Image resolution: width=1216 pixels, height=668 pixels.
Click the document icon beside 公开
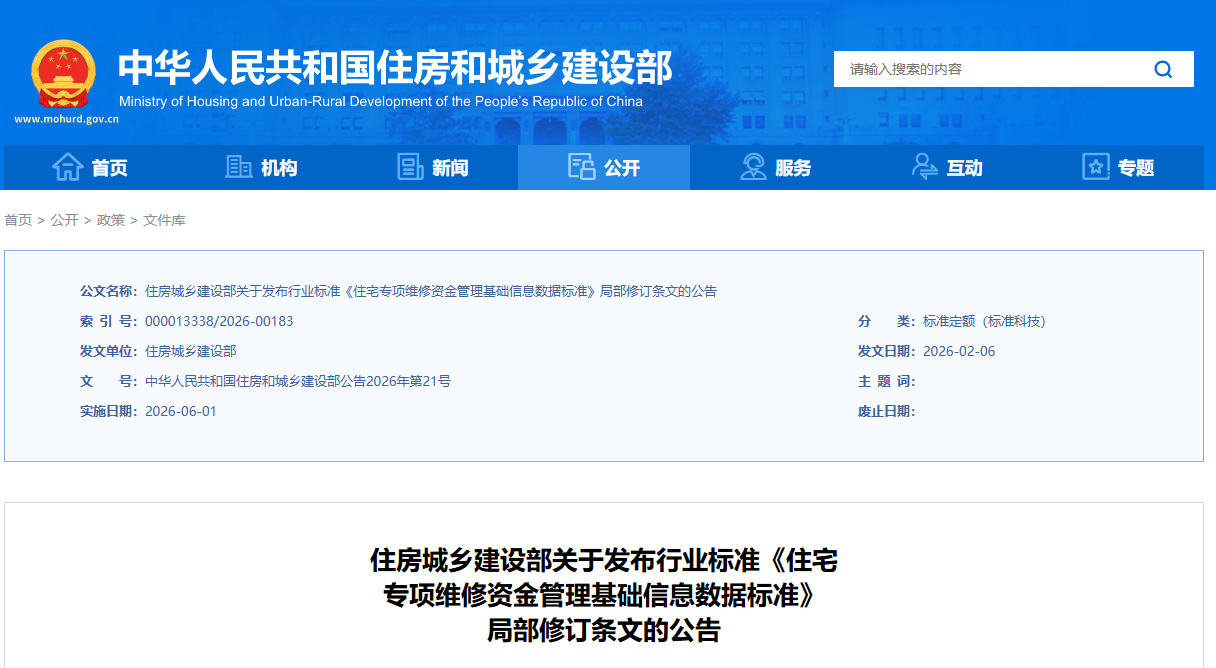(582, 167)
